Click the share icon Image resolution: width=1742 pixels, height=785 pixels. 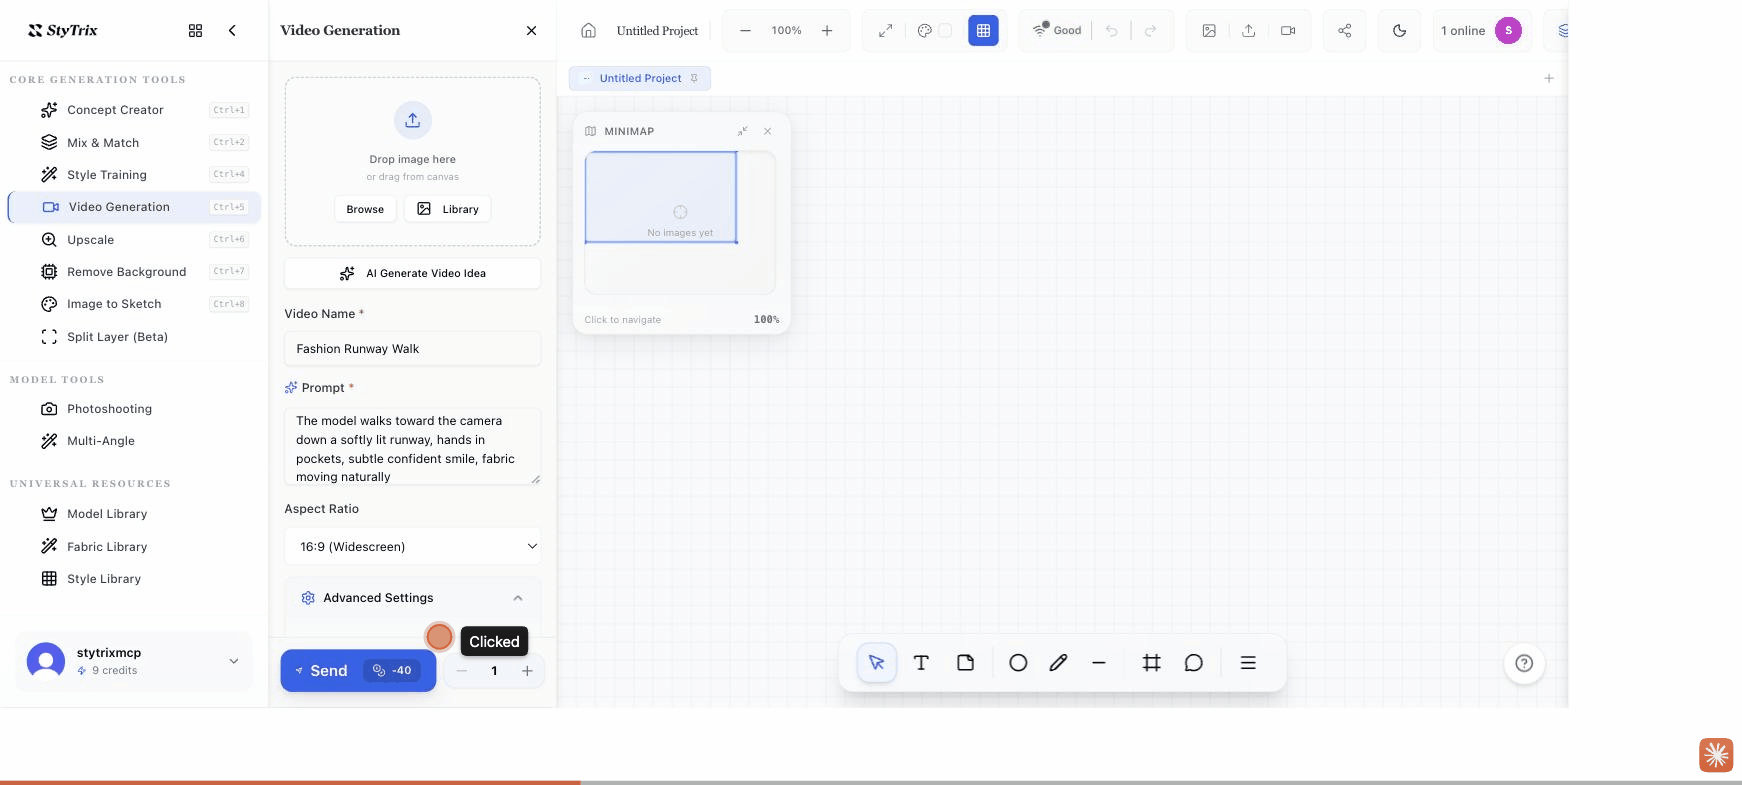tap(1345, 31)
